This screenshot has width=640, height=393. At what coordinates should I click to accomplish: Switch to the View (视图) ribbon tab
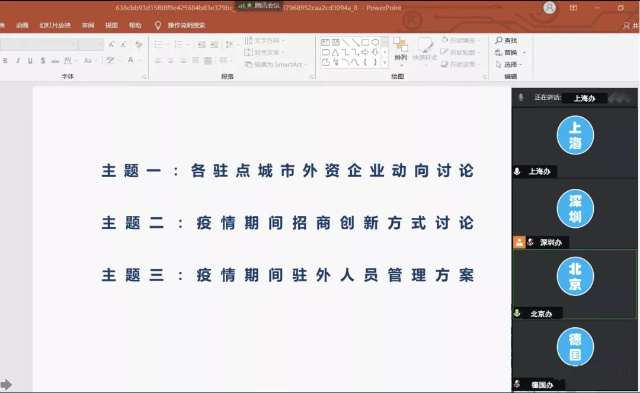click(x=111, y=25)
